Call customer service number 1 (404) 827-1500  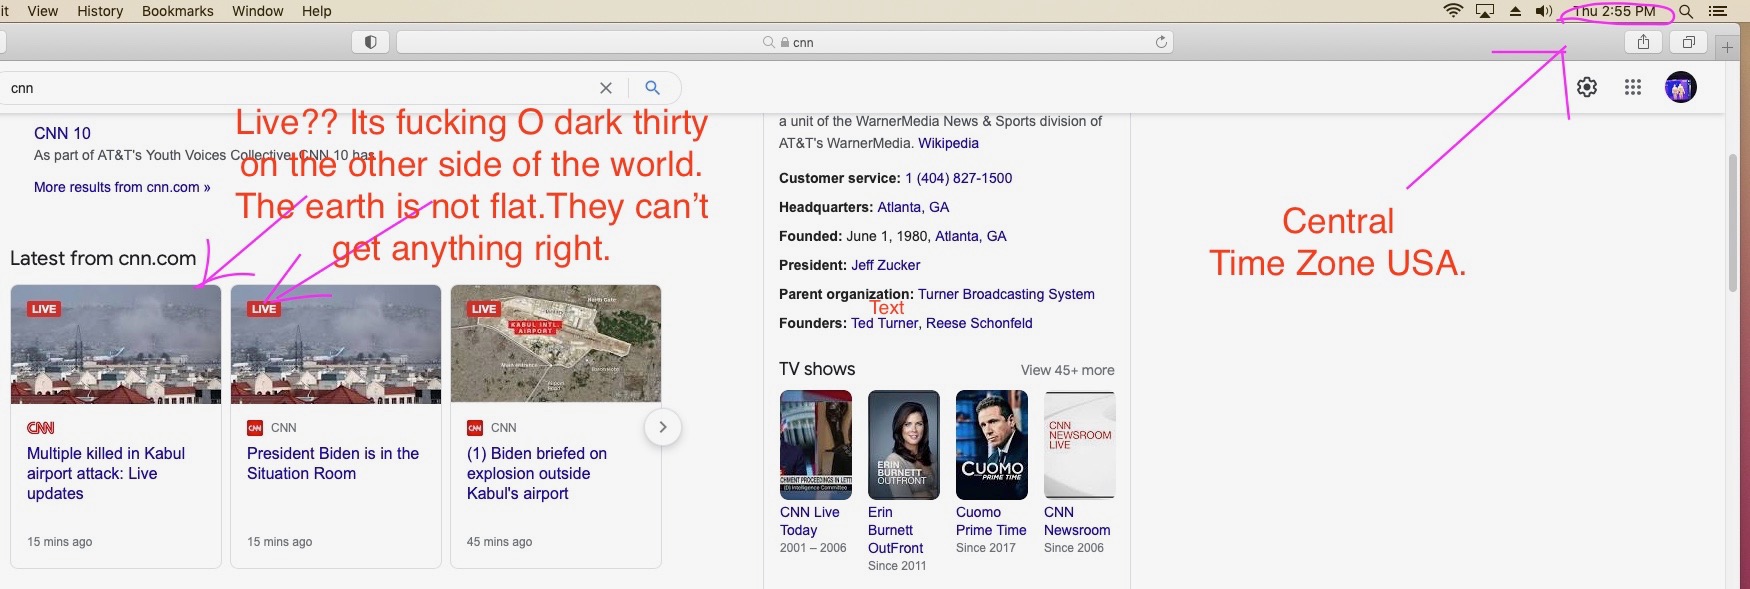pyautogui.click(x=959, y=178)
